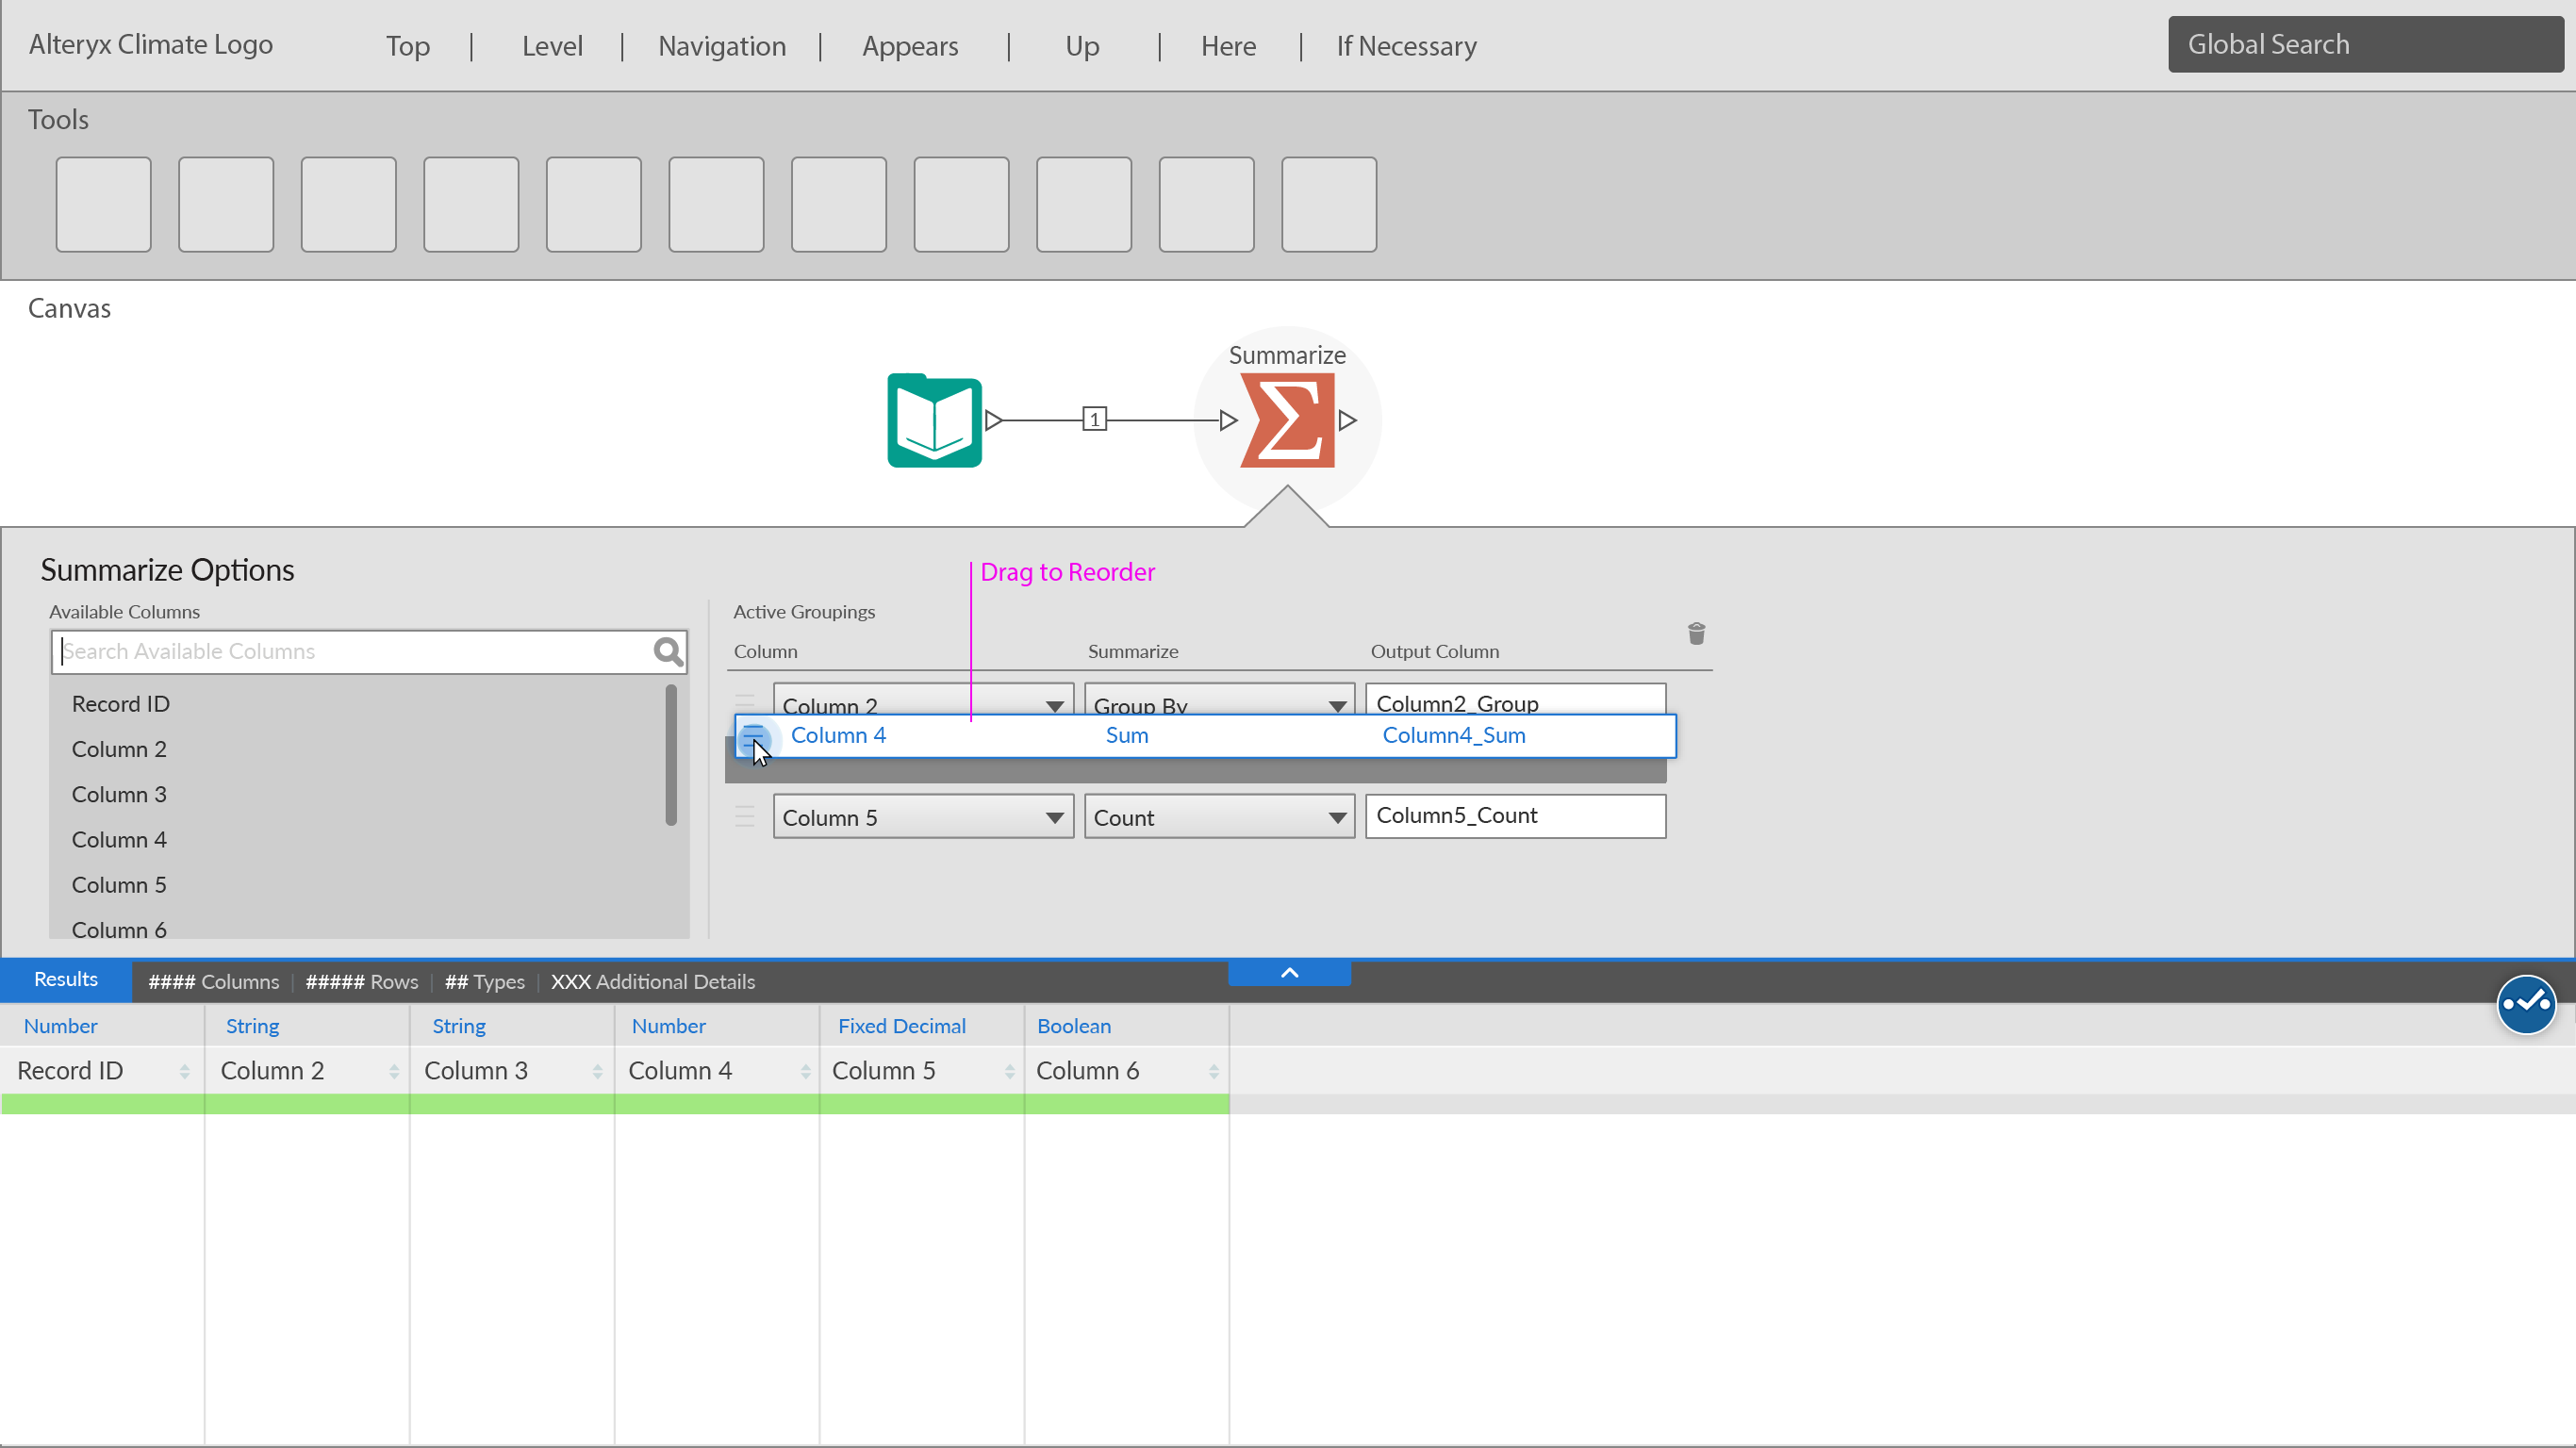This screenshot has width=2576, height=1448.
Task: Click the connection number 1 anchor box
Action: click(x=1094, y=420)
